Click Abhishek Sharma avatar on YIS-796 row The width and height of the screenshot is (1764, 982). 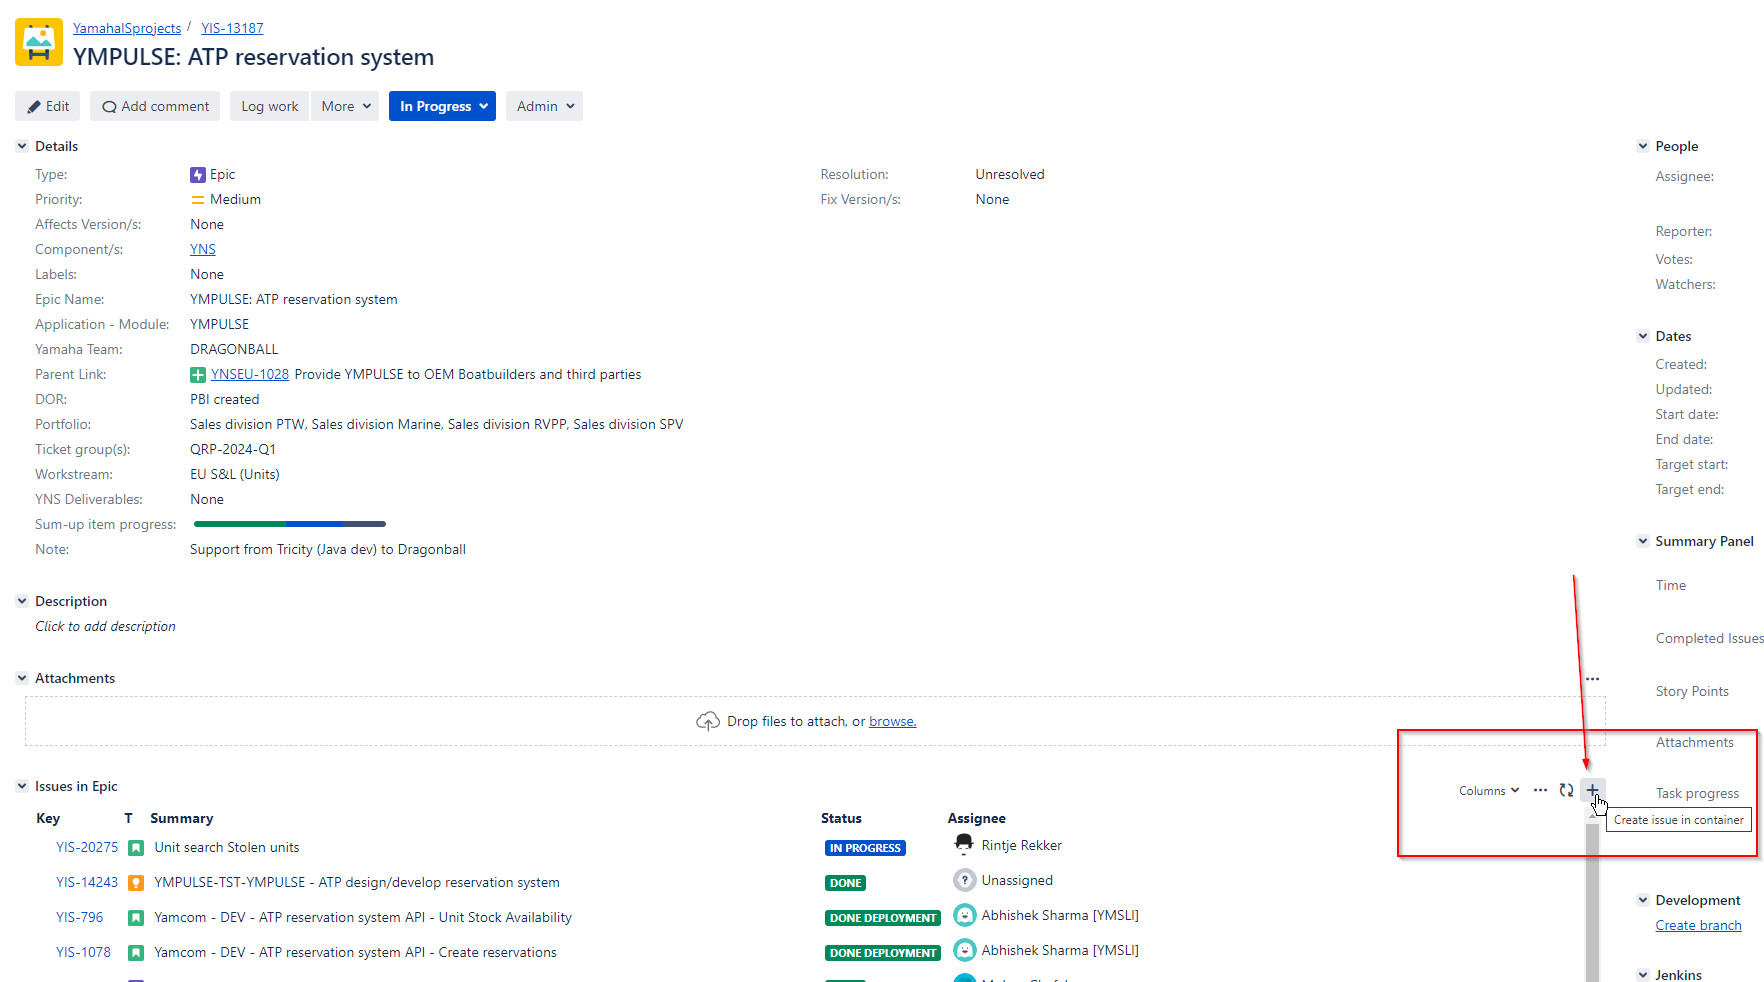point(964,915)
